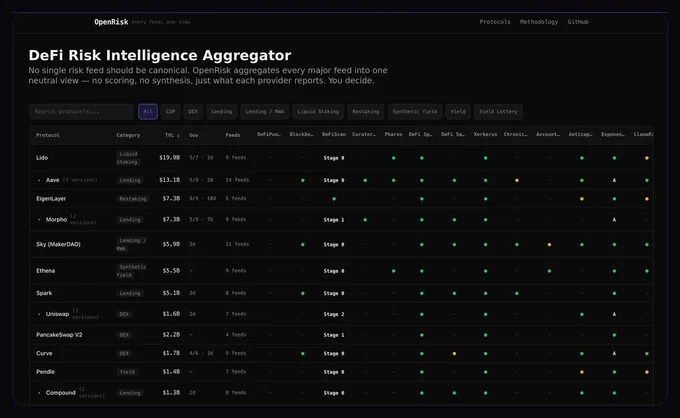Filter by Synthetic Yield chip
Viewport: 680px width, 418px height.
click(415, 111)
